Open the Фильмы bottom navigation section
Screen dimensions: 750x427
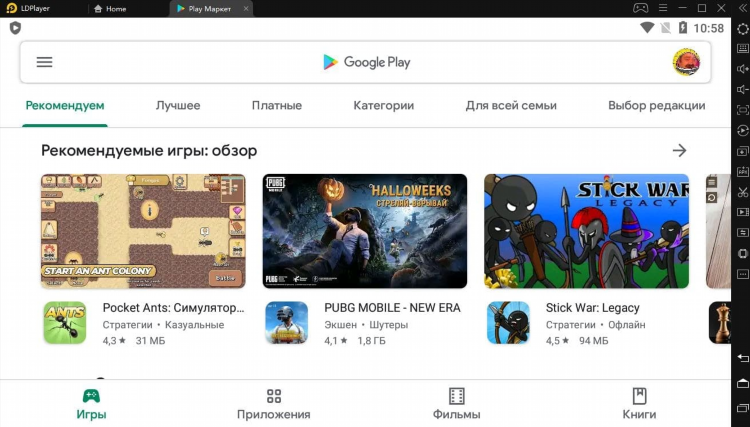[x=456, y=404]
